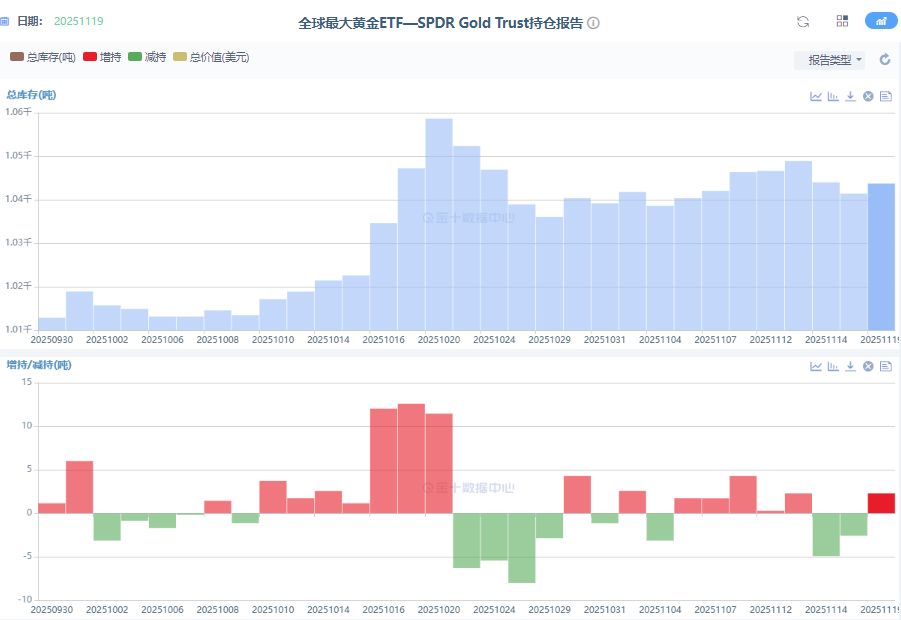This screenshot has height=620, width=901.
Task: Toggle the 减持 legend series
Action: coord(147,57)
